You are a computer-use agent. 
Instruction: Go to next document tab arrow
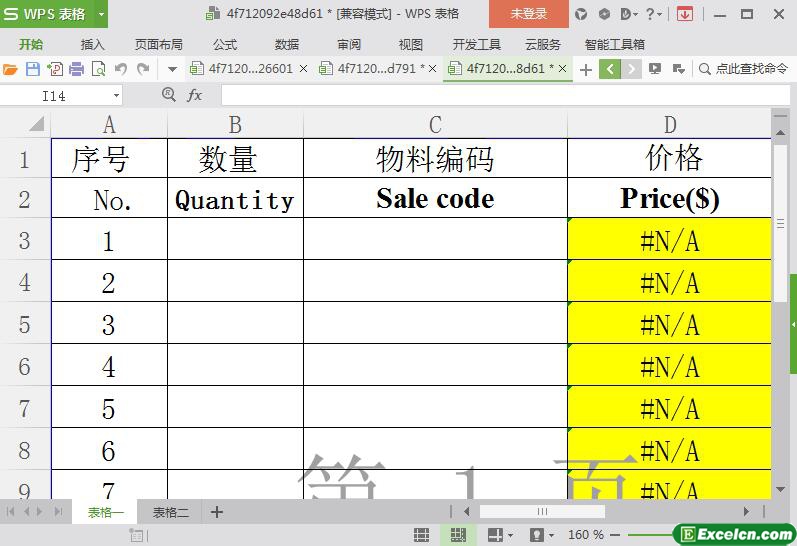click(631, 69)
